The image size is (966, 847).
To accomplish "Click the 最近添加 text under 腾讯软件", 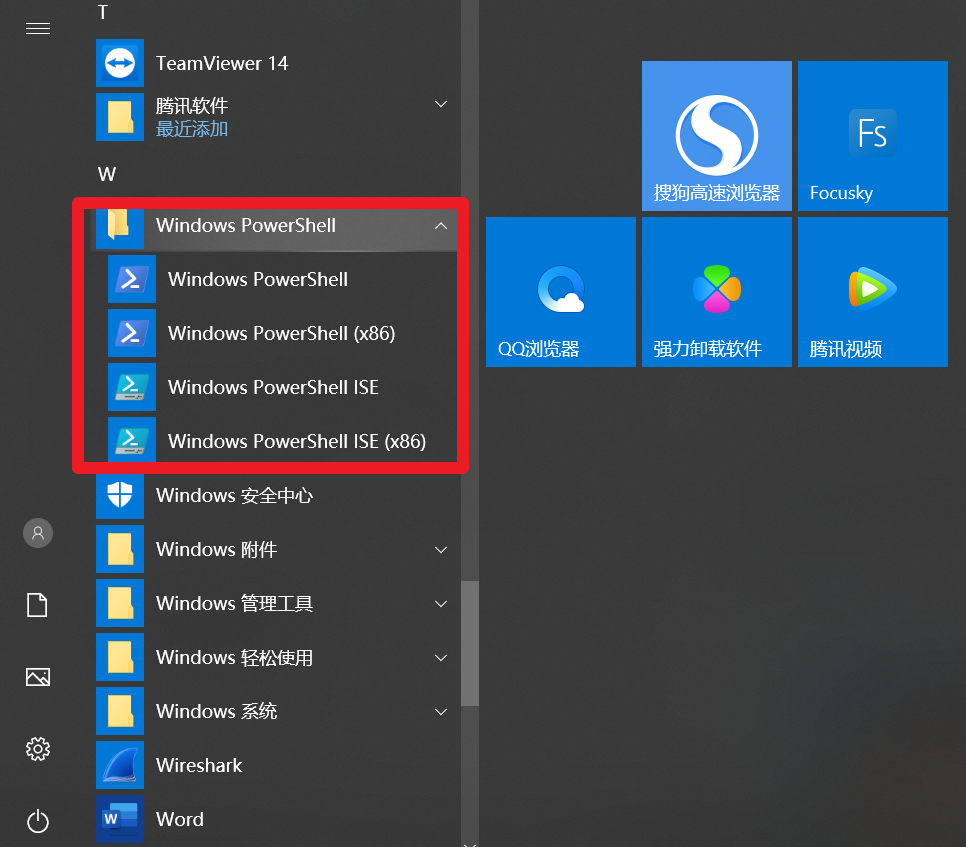I will (192, 129).
